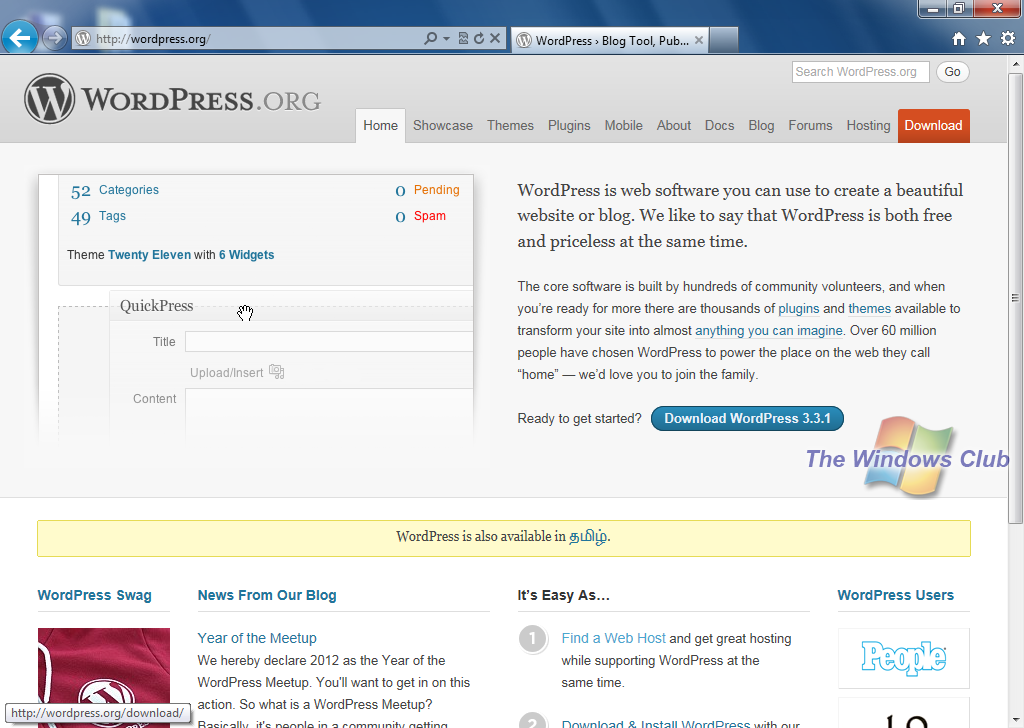
Task: Open the Mobile menu item
Action: (x=623, y=125)
